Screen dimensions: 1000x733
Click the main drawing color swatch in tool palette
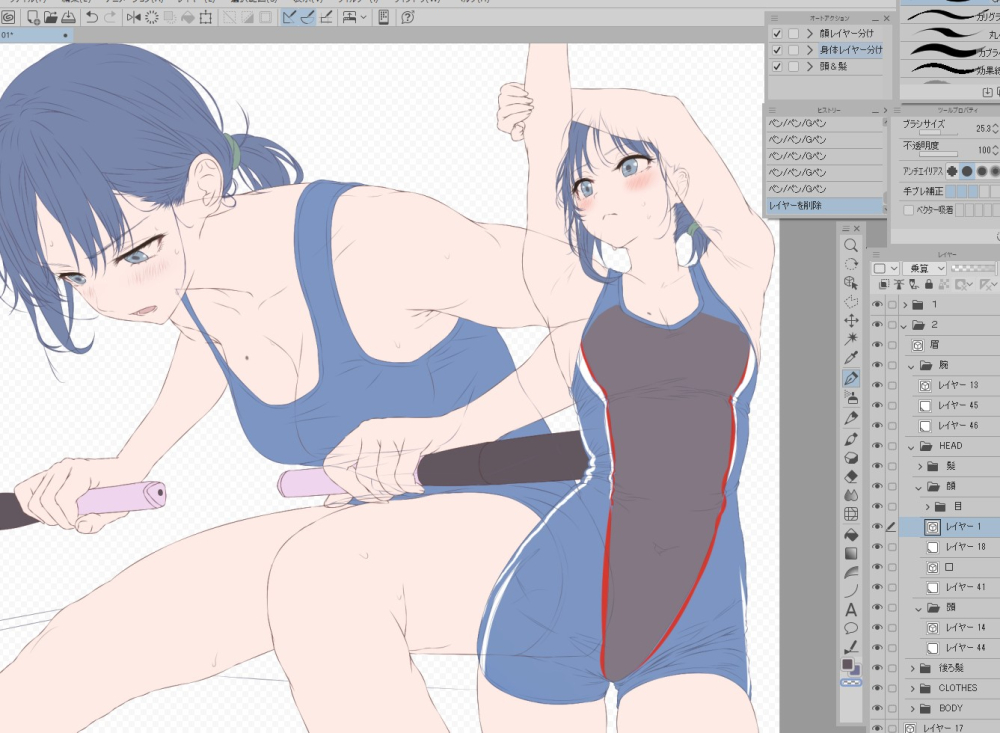tap(848, 664)
